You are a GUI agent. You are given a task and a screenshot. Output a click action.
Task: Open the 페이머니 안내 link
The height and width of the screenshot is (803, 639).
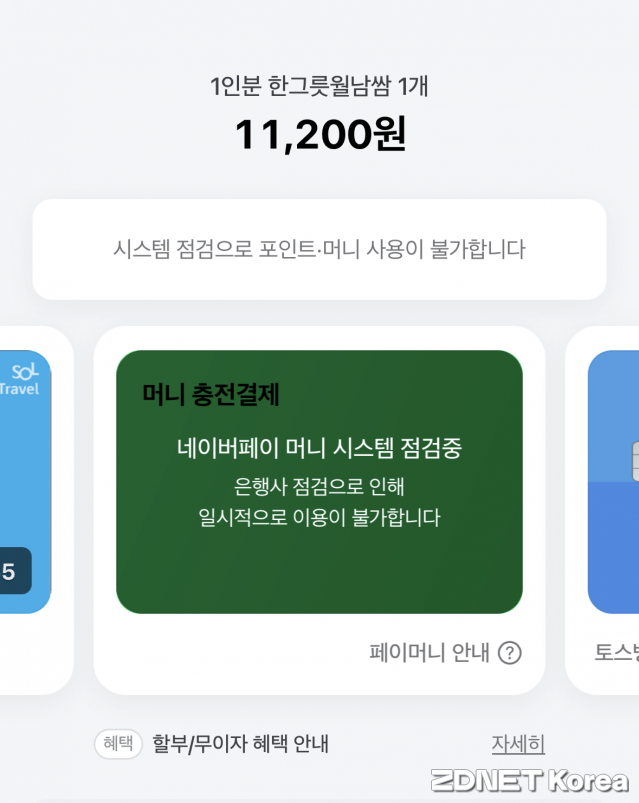coord(429,653)
